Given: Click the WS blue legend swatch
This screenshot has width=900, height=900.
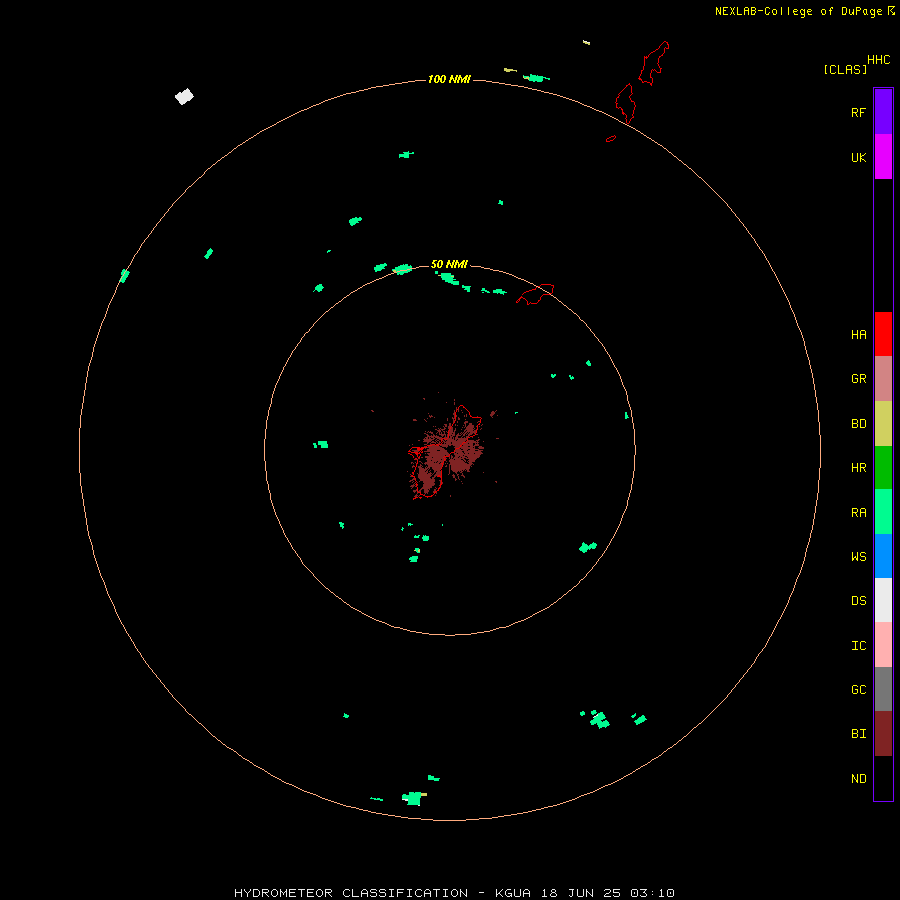Looking at the screenshot, I should (883, 556).
